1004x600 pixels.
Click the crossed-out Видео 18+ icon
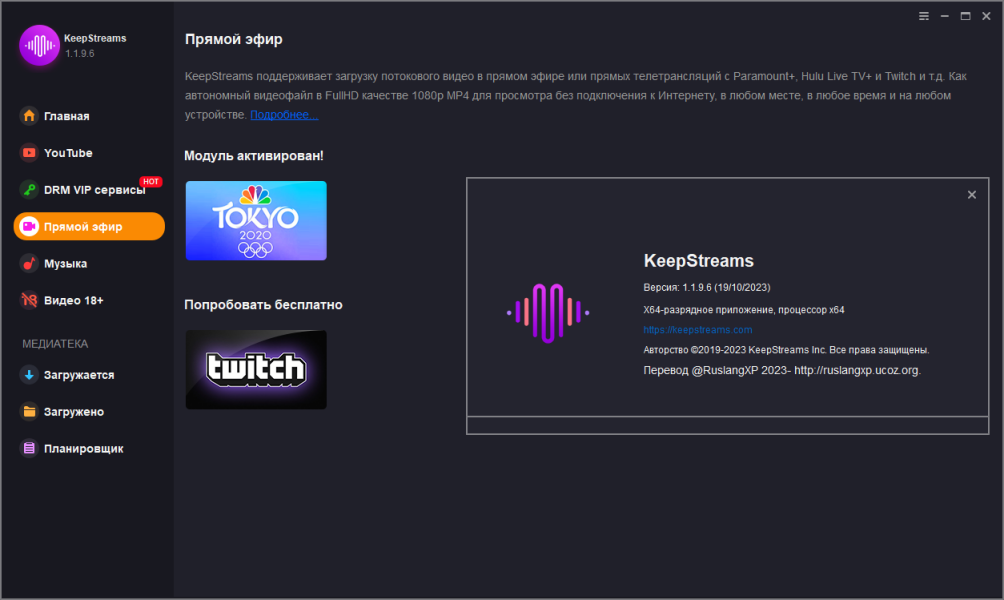click(x=29, y=300)
